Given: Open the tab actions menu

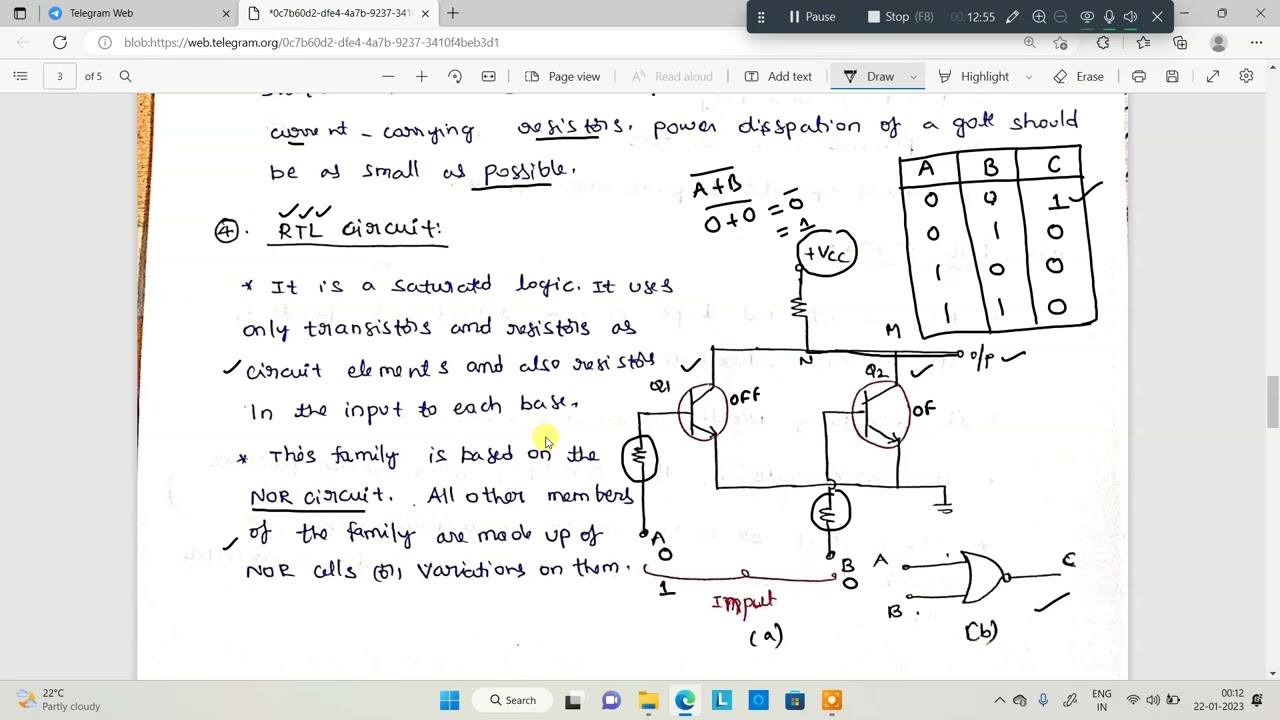Looking at the screenshot, I should (20, 13).
